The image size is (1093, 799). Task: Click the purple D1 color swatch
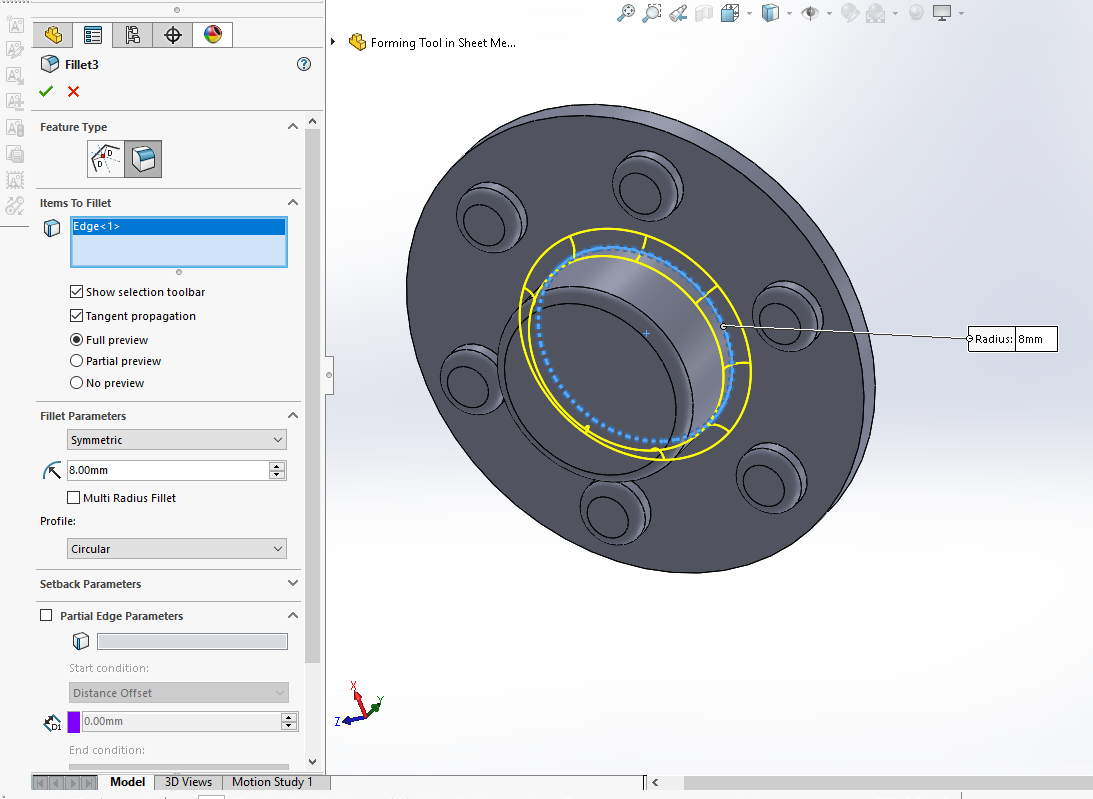click(x=73, y=721)
